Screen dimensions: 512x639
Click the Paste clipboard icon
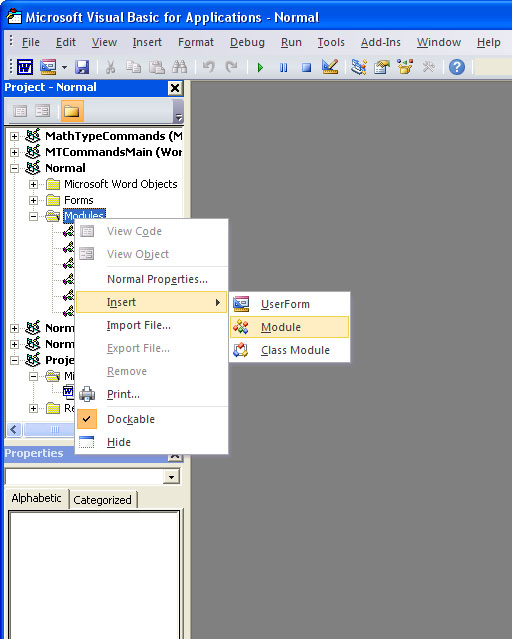157,67
